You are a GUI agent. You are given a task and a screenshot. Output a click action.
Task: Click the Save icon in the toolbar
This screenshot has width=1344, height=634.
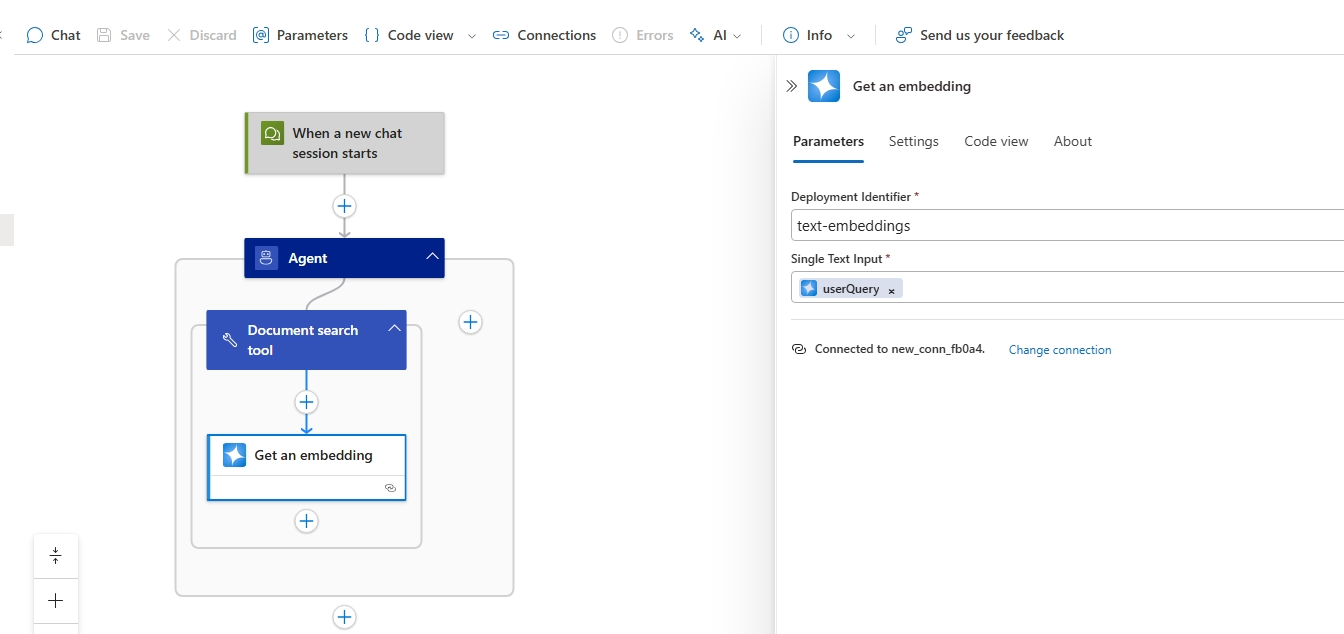(x=101, y=34)
